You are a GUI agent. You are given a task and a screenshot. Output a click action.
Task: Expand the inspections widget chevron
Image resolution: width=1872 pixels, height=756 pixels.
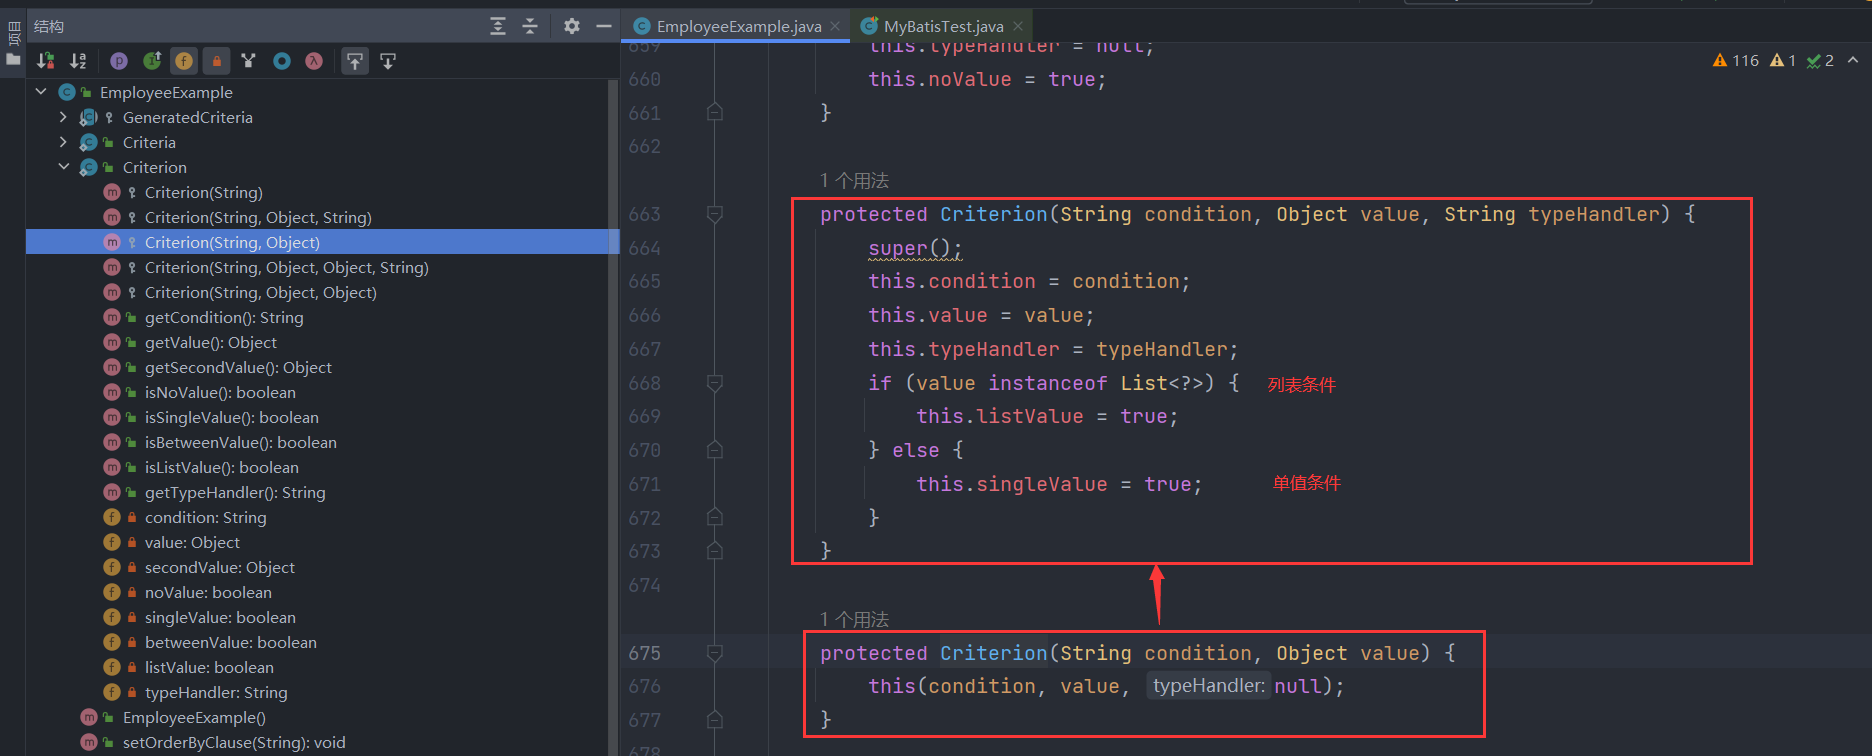pos(1853,61)
